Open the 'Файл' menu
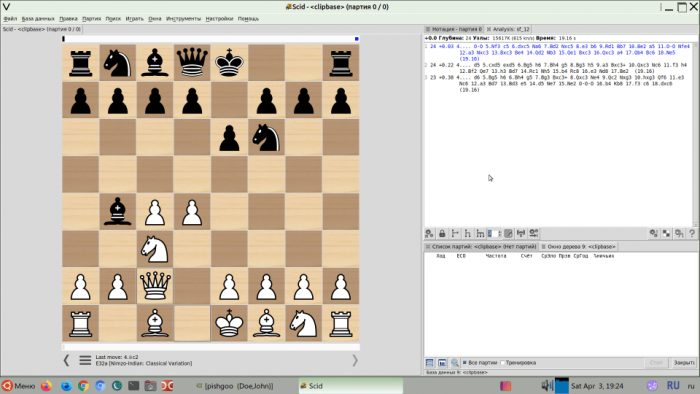The image size is (700, 394). (x=10, y=19)
